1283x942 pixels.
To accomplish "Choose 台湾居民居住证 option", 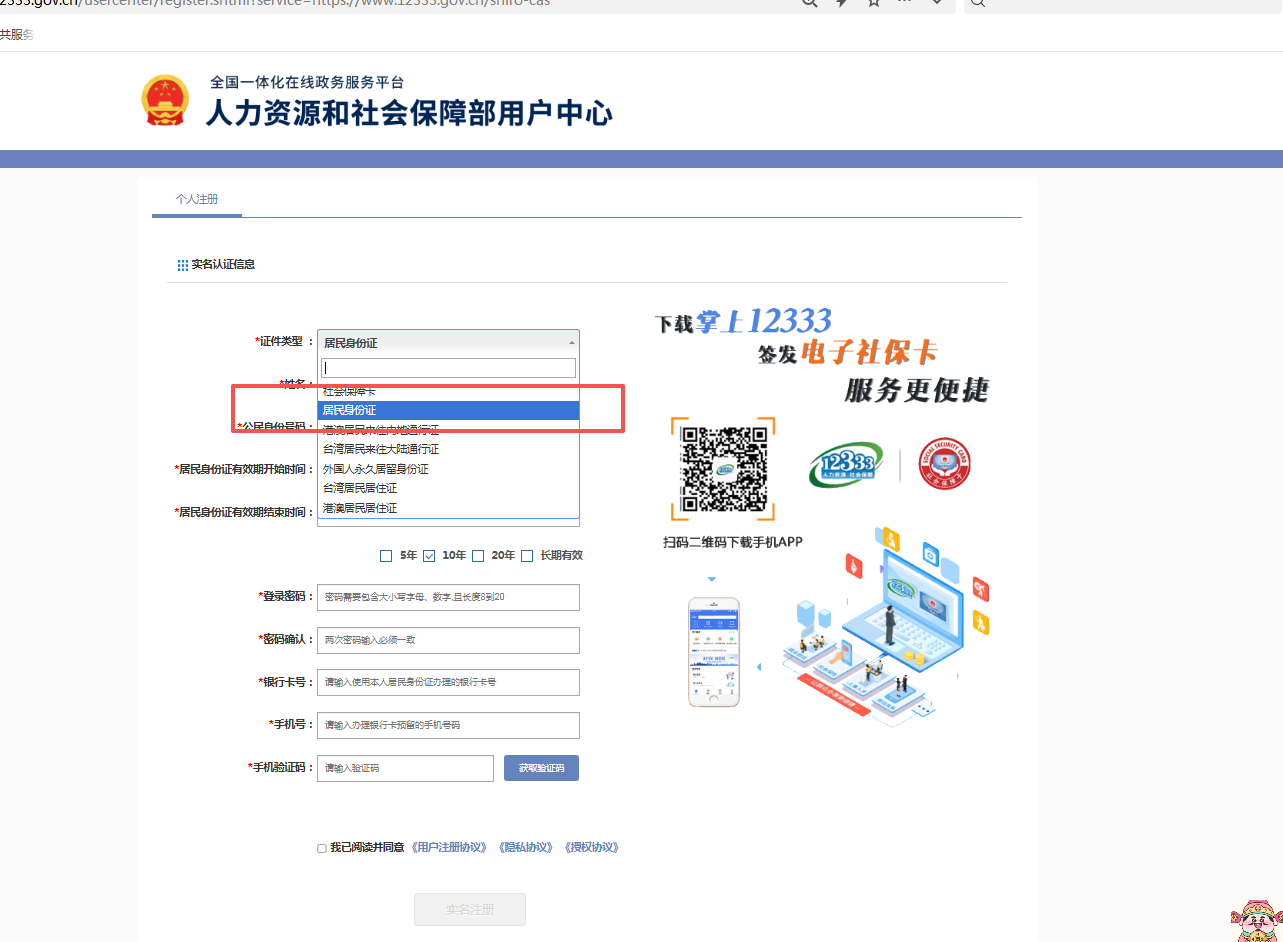I will tap(448, 488).
